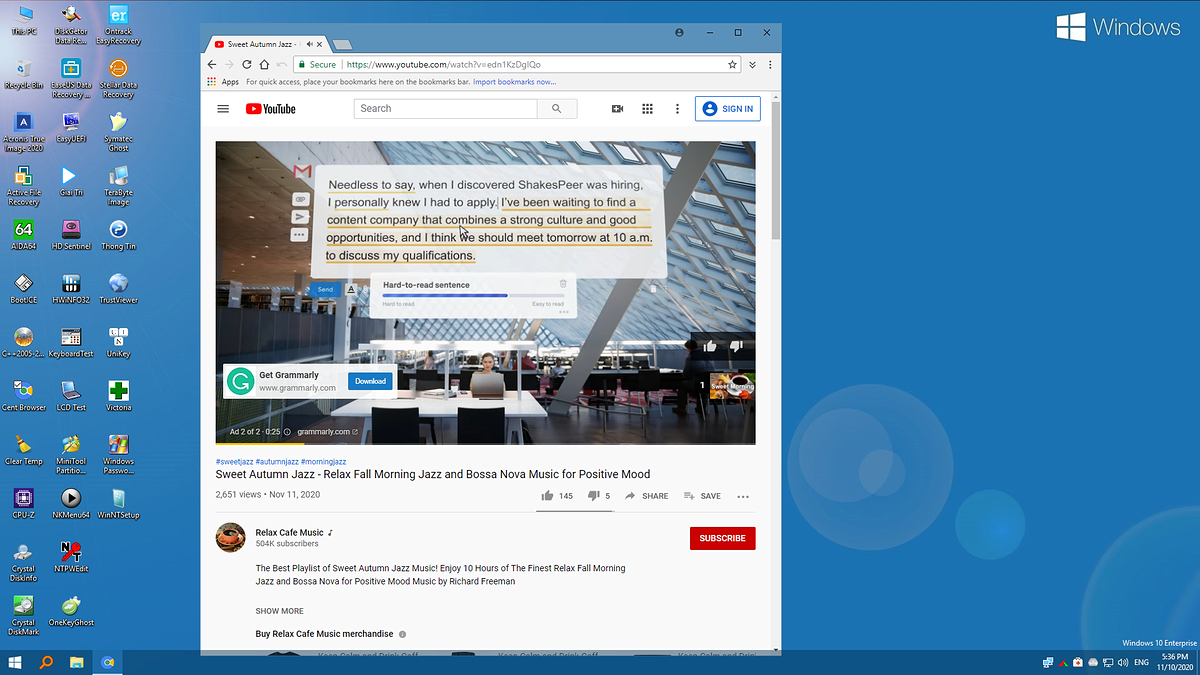Expand browser extensions overflow chevron
The height and width of the screenshot is (675, 1200).
[752, 64]
